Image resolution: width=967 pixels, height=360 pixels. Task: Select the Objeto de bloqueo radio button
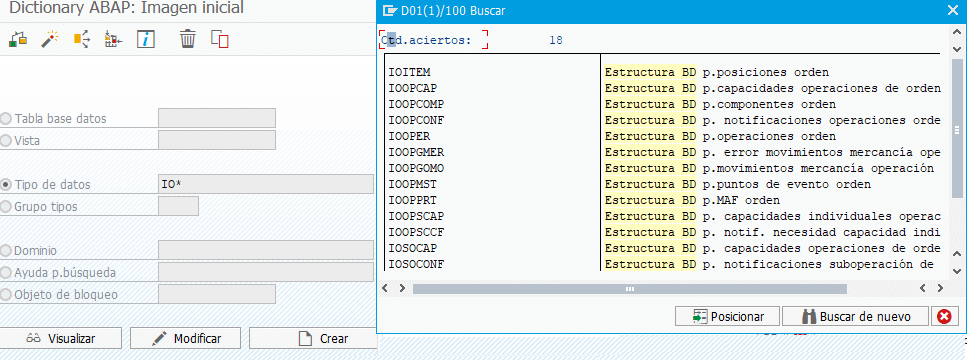tap(7, 295)
